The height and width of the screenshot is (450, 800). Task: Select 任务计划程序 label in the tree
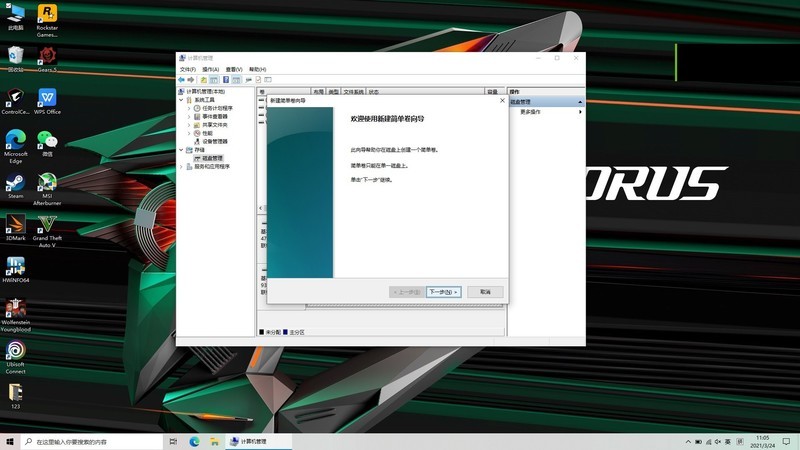click(x=217, y=108)
